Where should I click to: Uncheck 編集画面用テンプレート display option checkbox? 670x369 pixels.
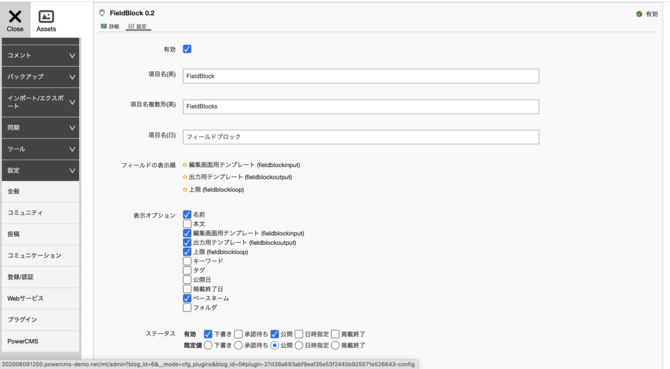[x=187, y=233]
